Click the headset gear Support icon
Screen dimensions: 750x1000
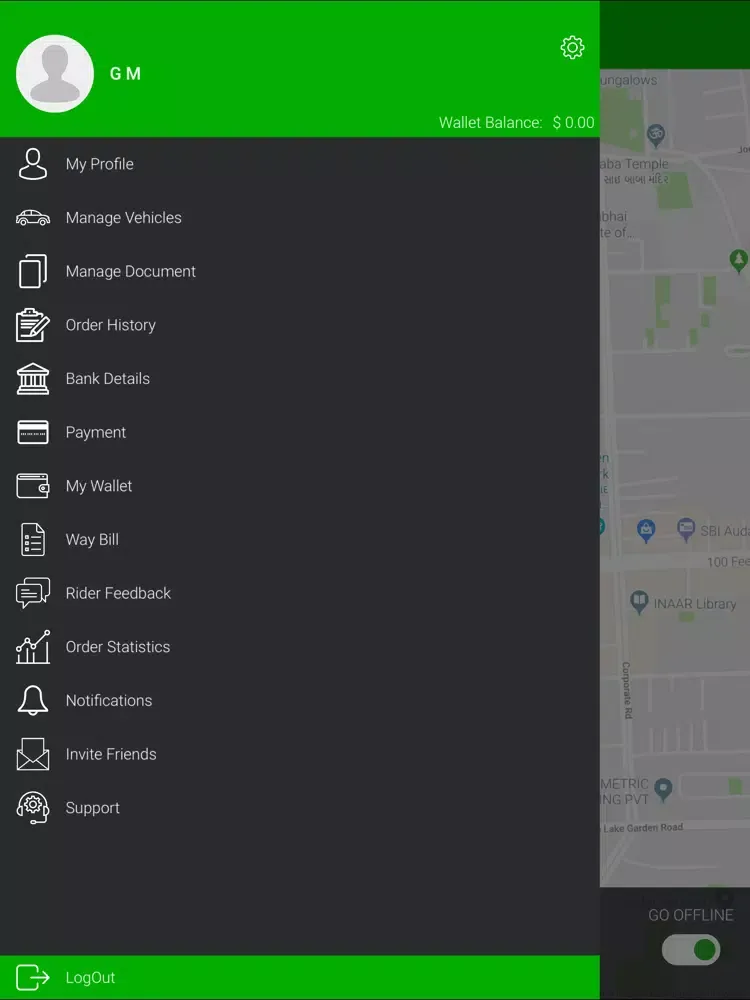coord(33,808)
